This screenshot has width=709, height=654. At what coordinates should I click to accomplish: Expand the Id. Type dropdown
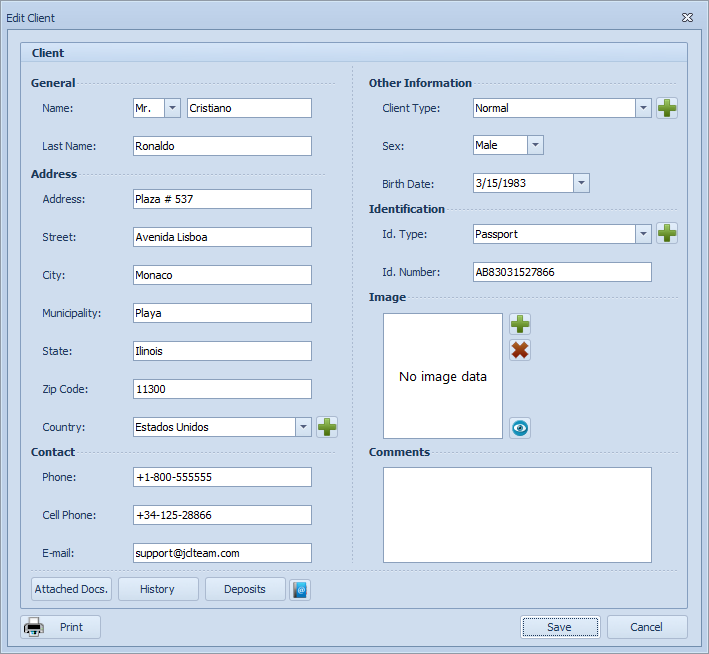[644, 234]
